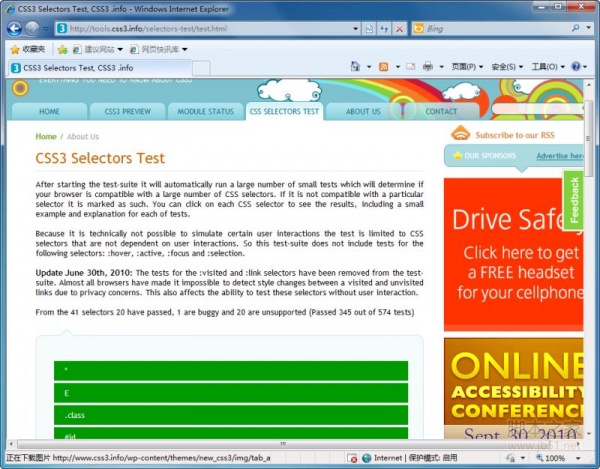Open the green Feedback side tab
The width and height of the screenshot is (600, 469).
[574, 200]
